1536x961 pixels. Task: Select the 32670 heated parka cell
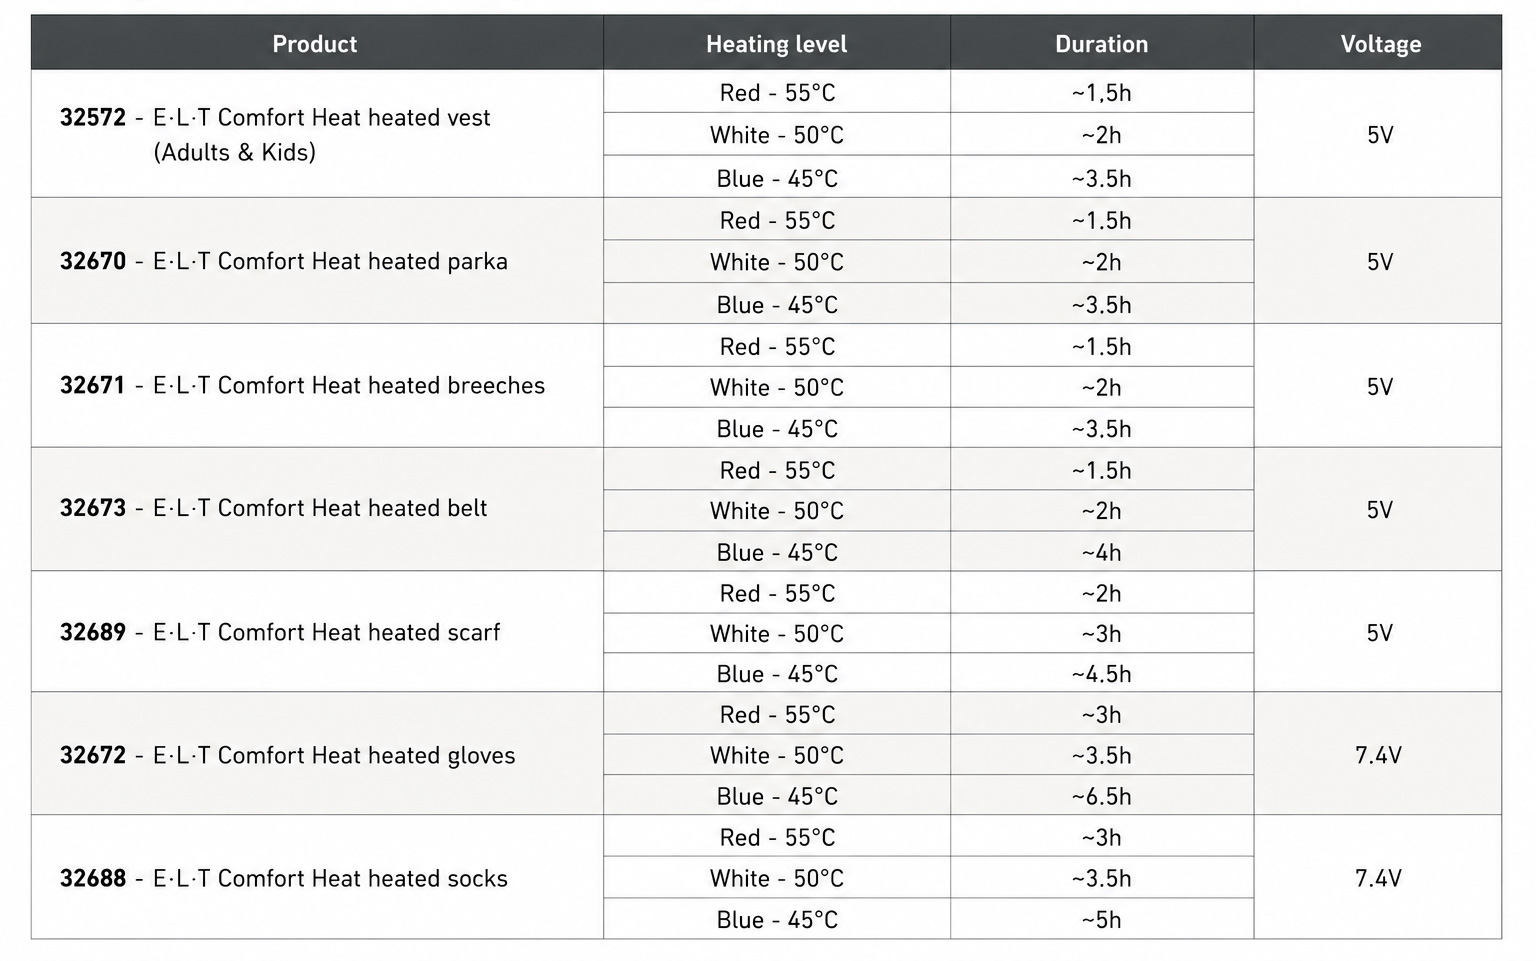point(316,261)
